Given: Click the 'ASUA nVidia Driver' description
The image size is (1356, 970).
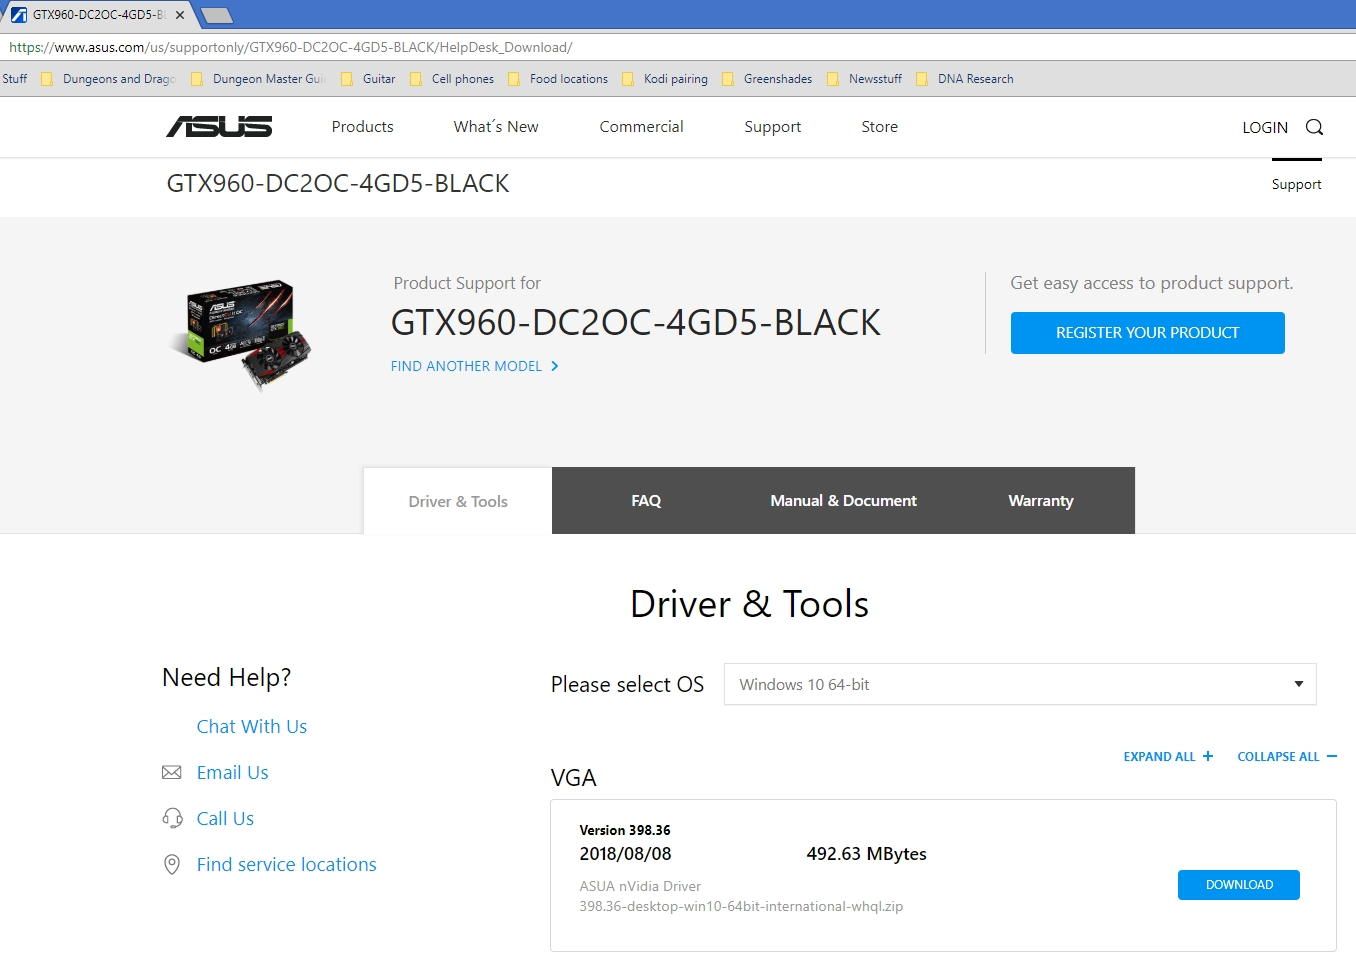Looking at the screenshot, I should pyautogui.click(x=640, y=886).
